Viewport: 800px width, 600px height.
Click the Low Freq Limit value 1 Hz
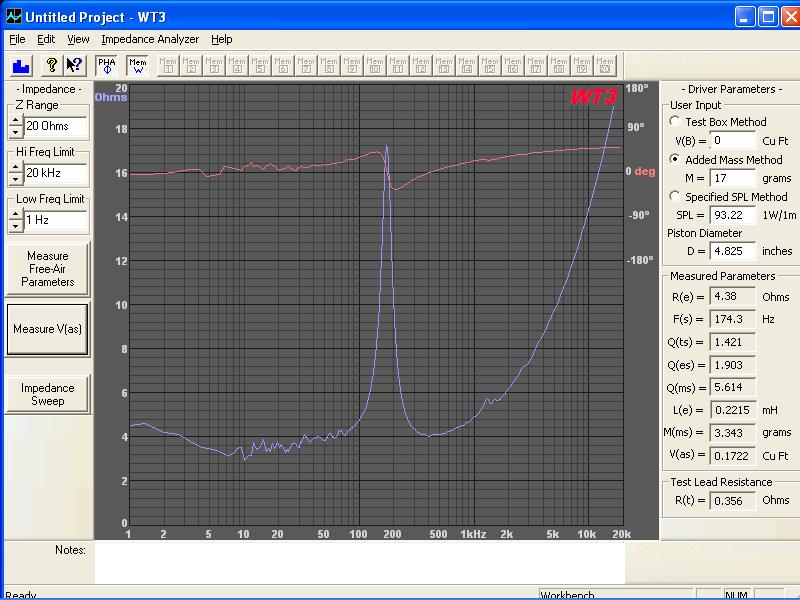[56, 220]
